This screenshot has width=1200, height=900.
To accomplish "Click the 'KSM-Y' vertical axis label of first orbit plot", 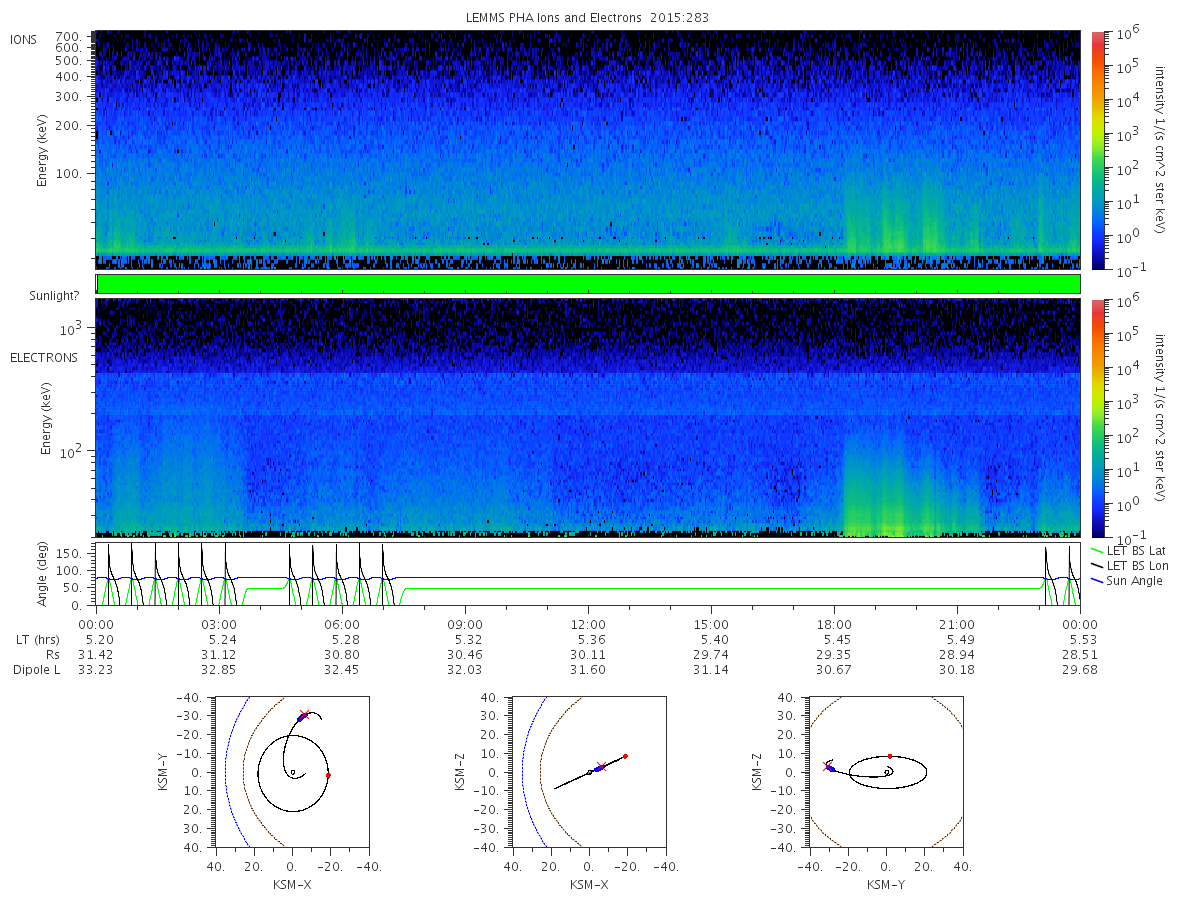I will tap(165, 771).
